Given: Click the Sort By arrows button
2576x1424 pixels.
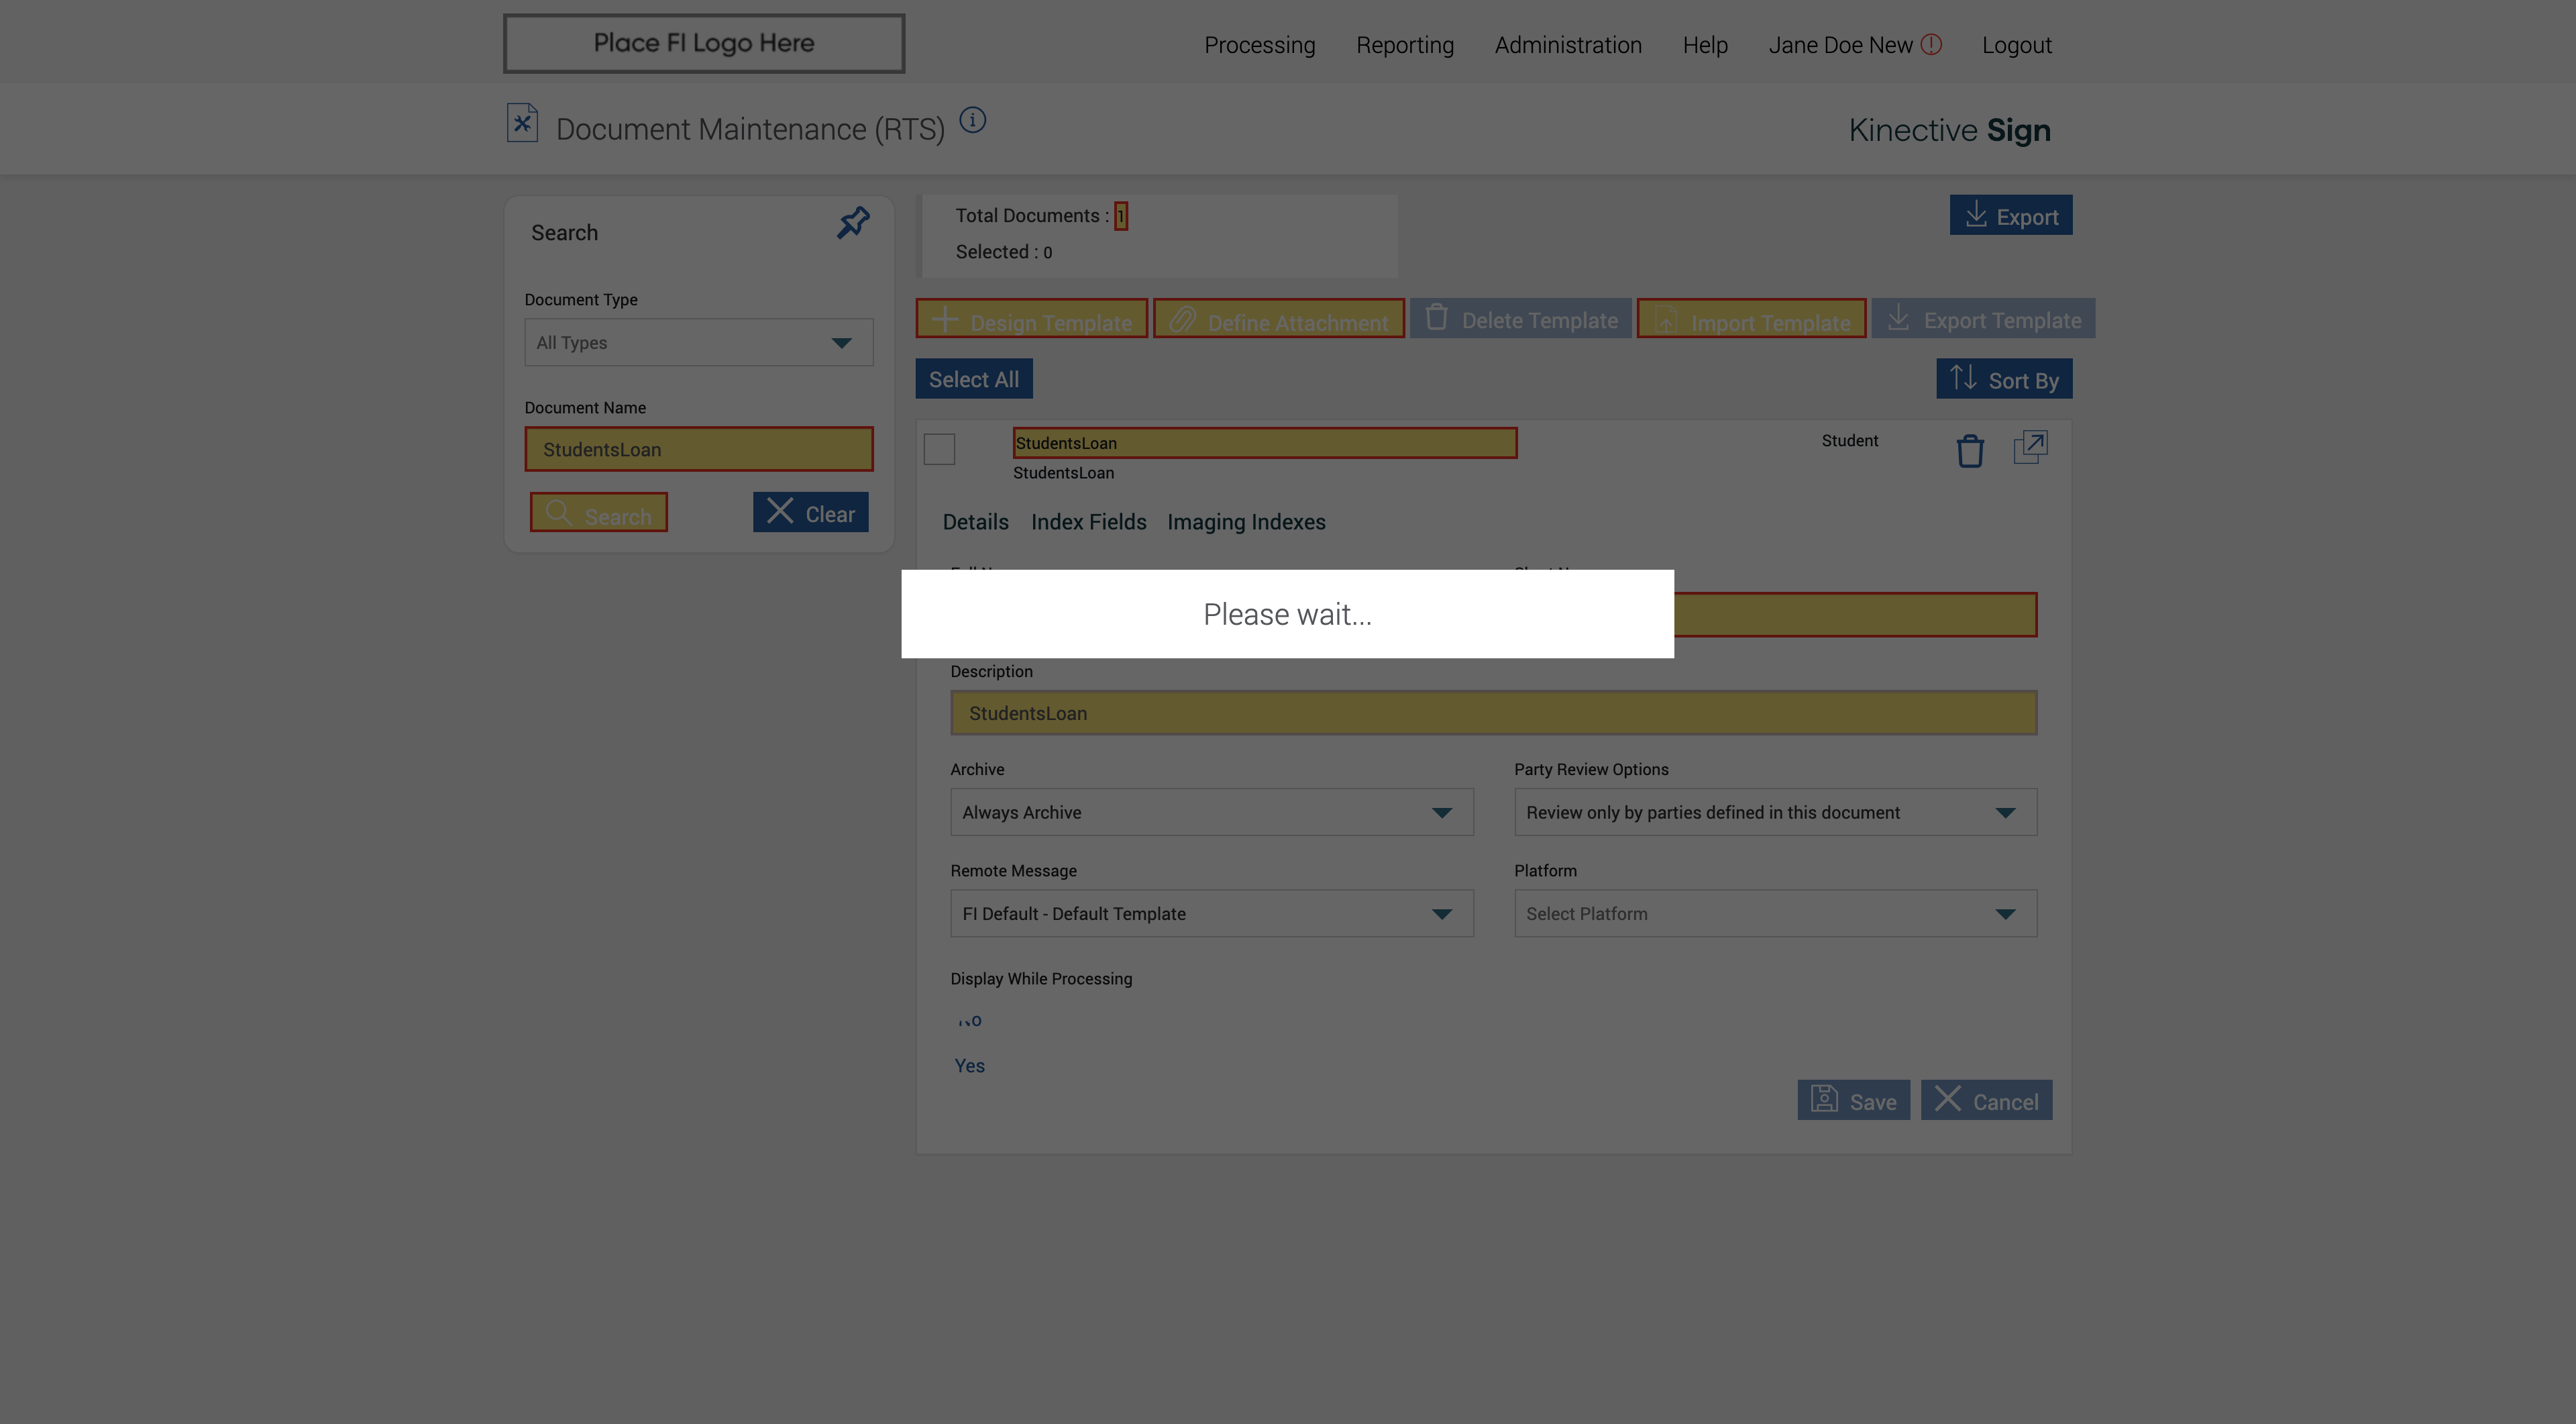Looking at the screenshot, I should (x=2003, y=380).
